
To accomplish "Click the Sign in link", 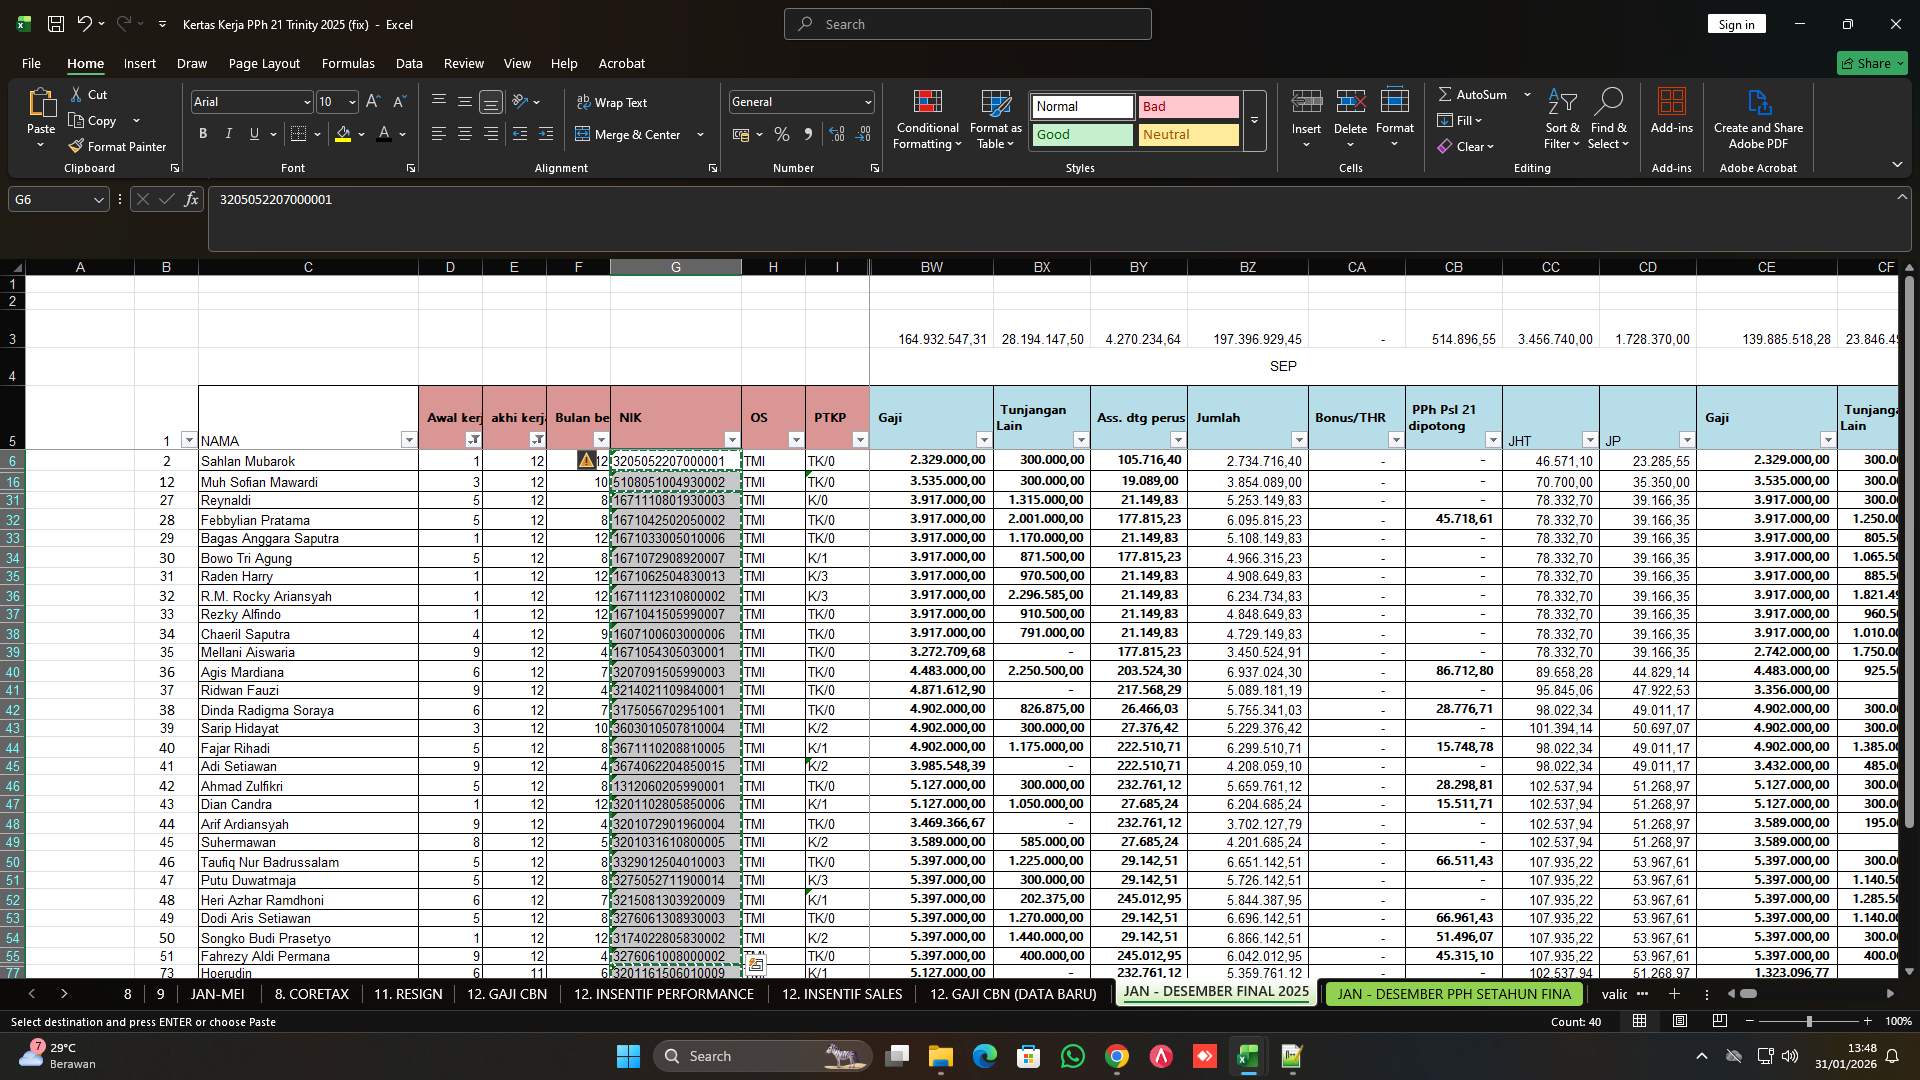I will point(1735,23).
